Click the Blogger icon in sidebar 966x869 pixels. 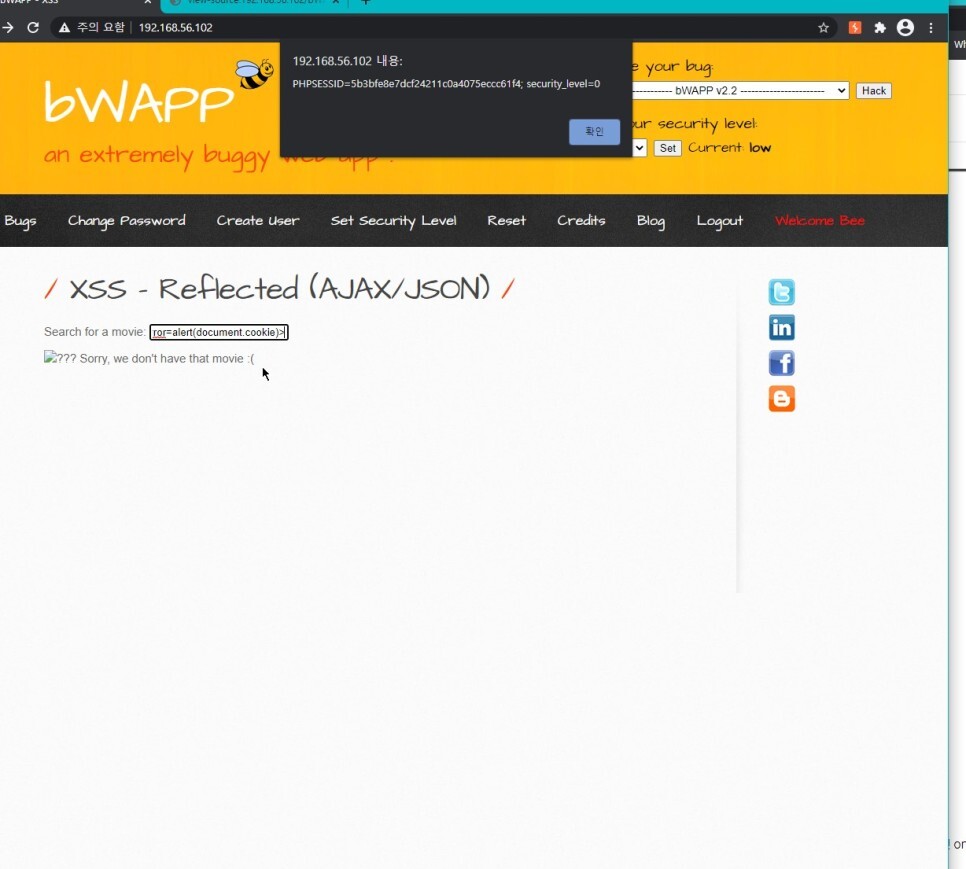781,398
